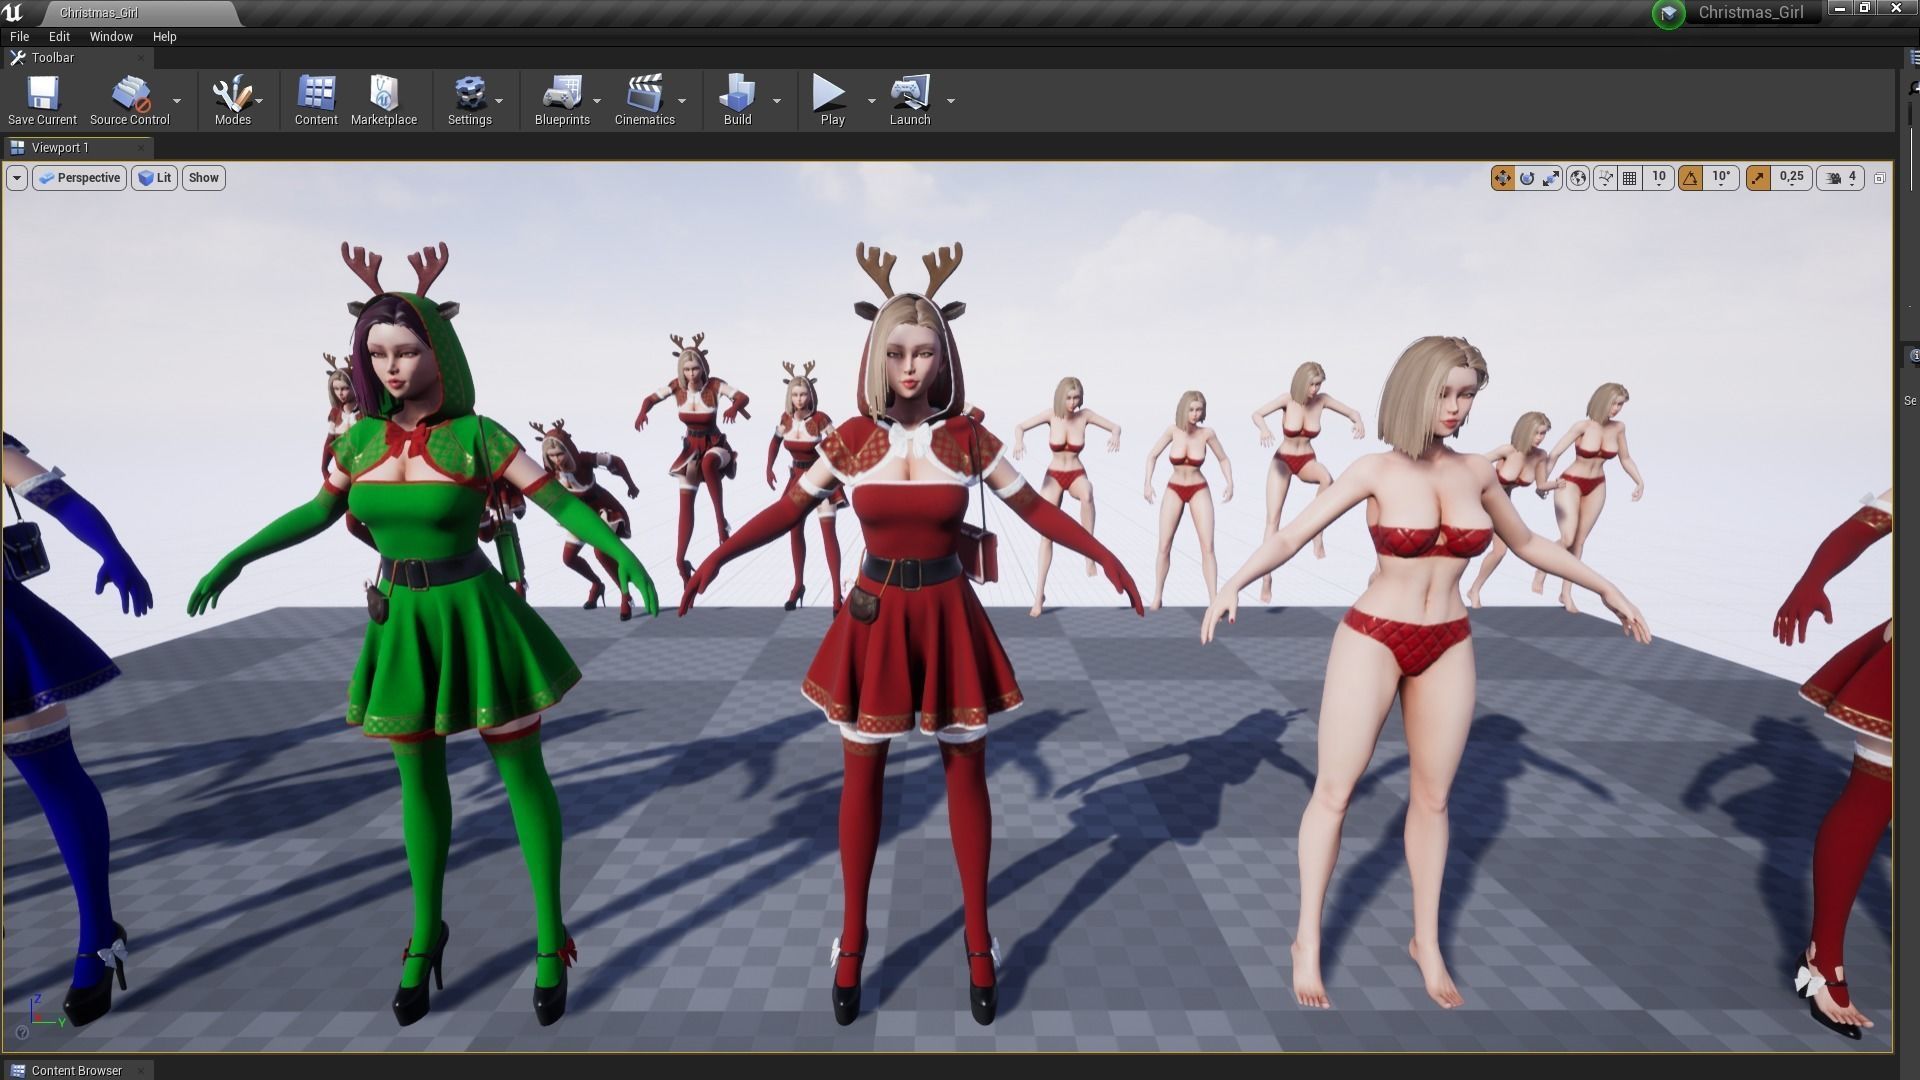Image resolution: width=1920 pixels, height=1080 pixels.
Task: Open the Lit view mode dropdown
Action: pos(154,178)
